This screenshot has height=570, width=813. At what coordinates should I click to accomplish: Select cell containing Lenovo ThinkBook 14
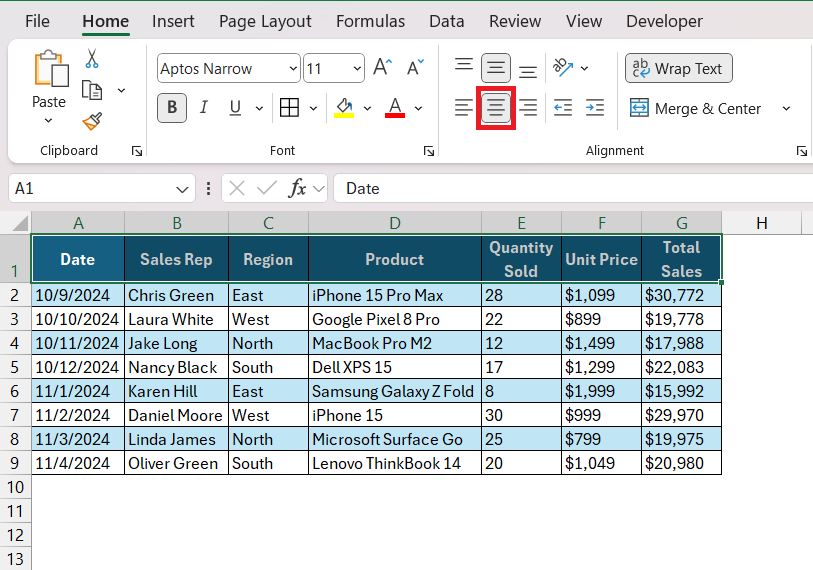click(395, 463)
